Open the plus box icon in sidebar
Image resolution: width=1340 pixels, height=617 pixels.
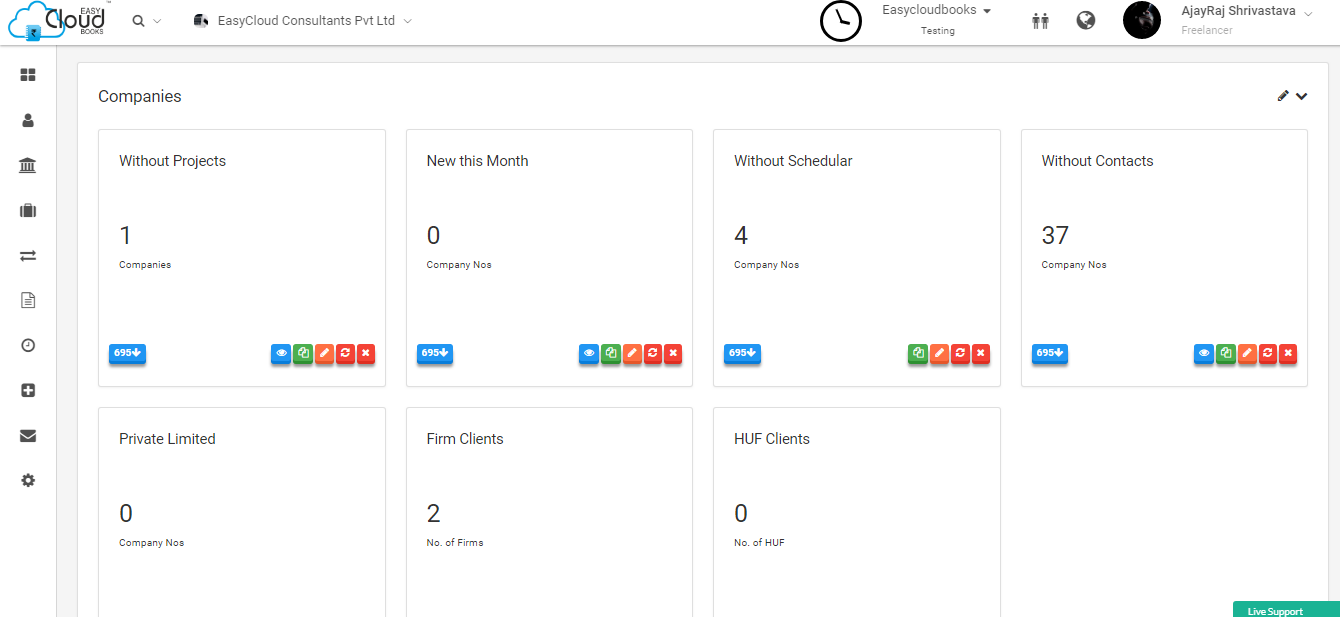[x=28, y=390]
